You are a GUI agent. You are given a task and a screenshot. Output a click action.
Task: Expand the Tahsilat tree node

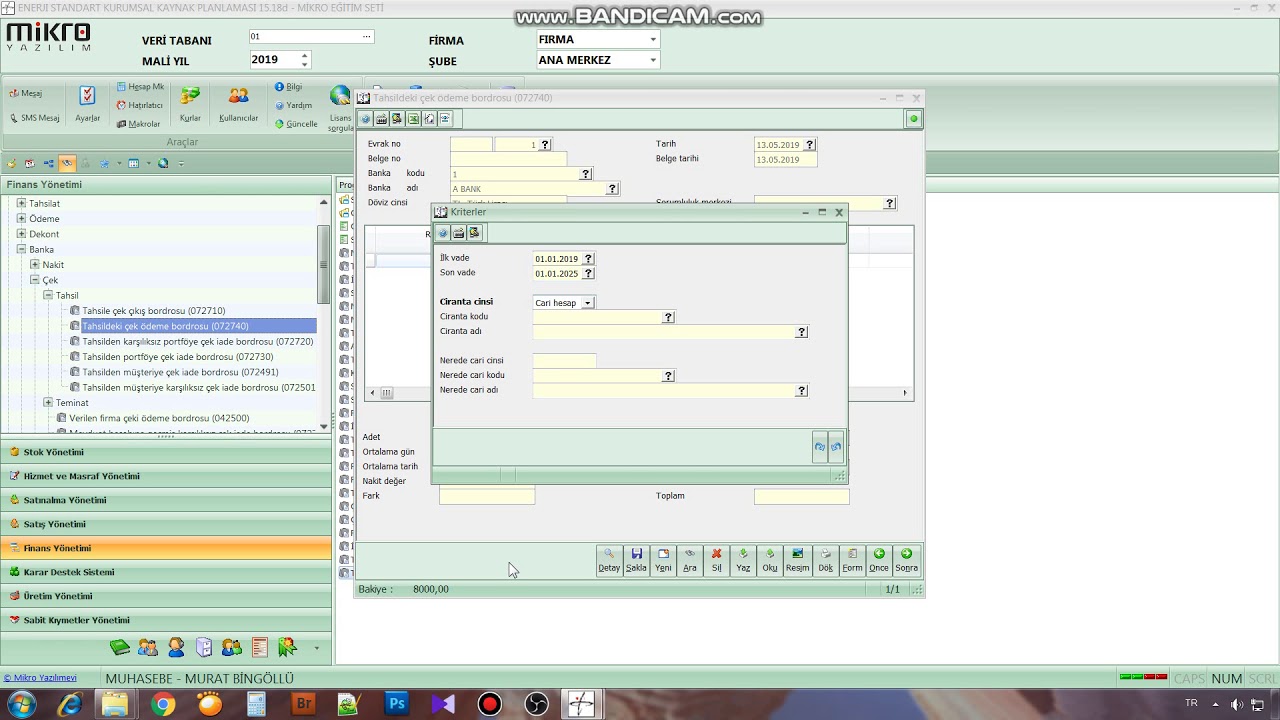tap(21, 203)
